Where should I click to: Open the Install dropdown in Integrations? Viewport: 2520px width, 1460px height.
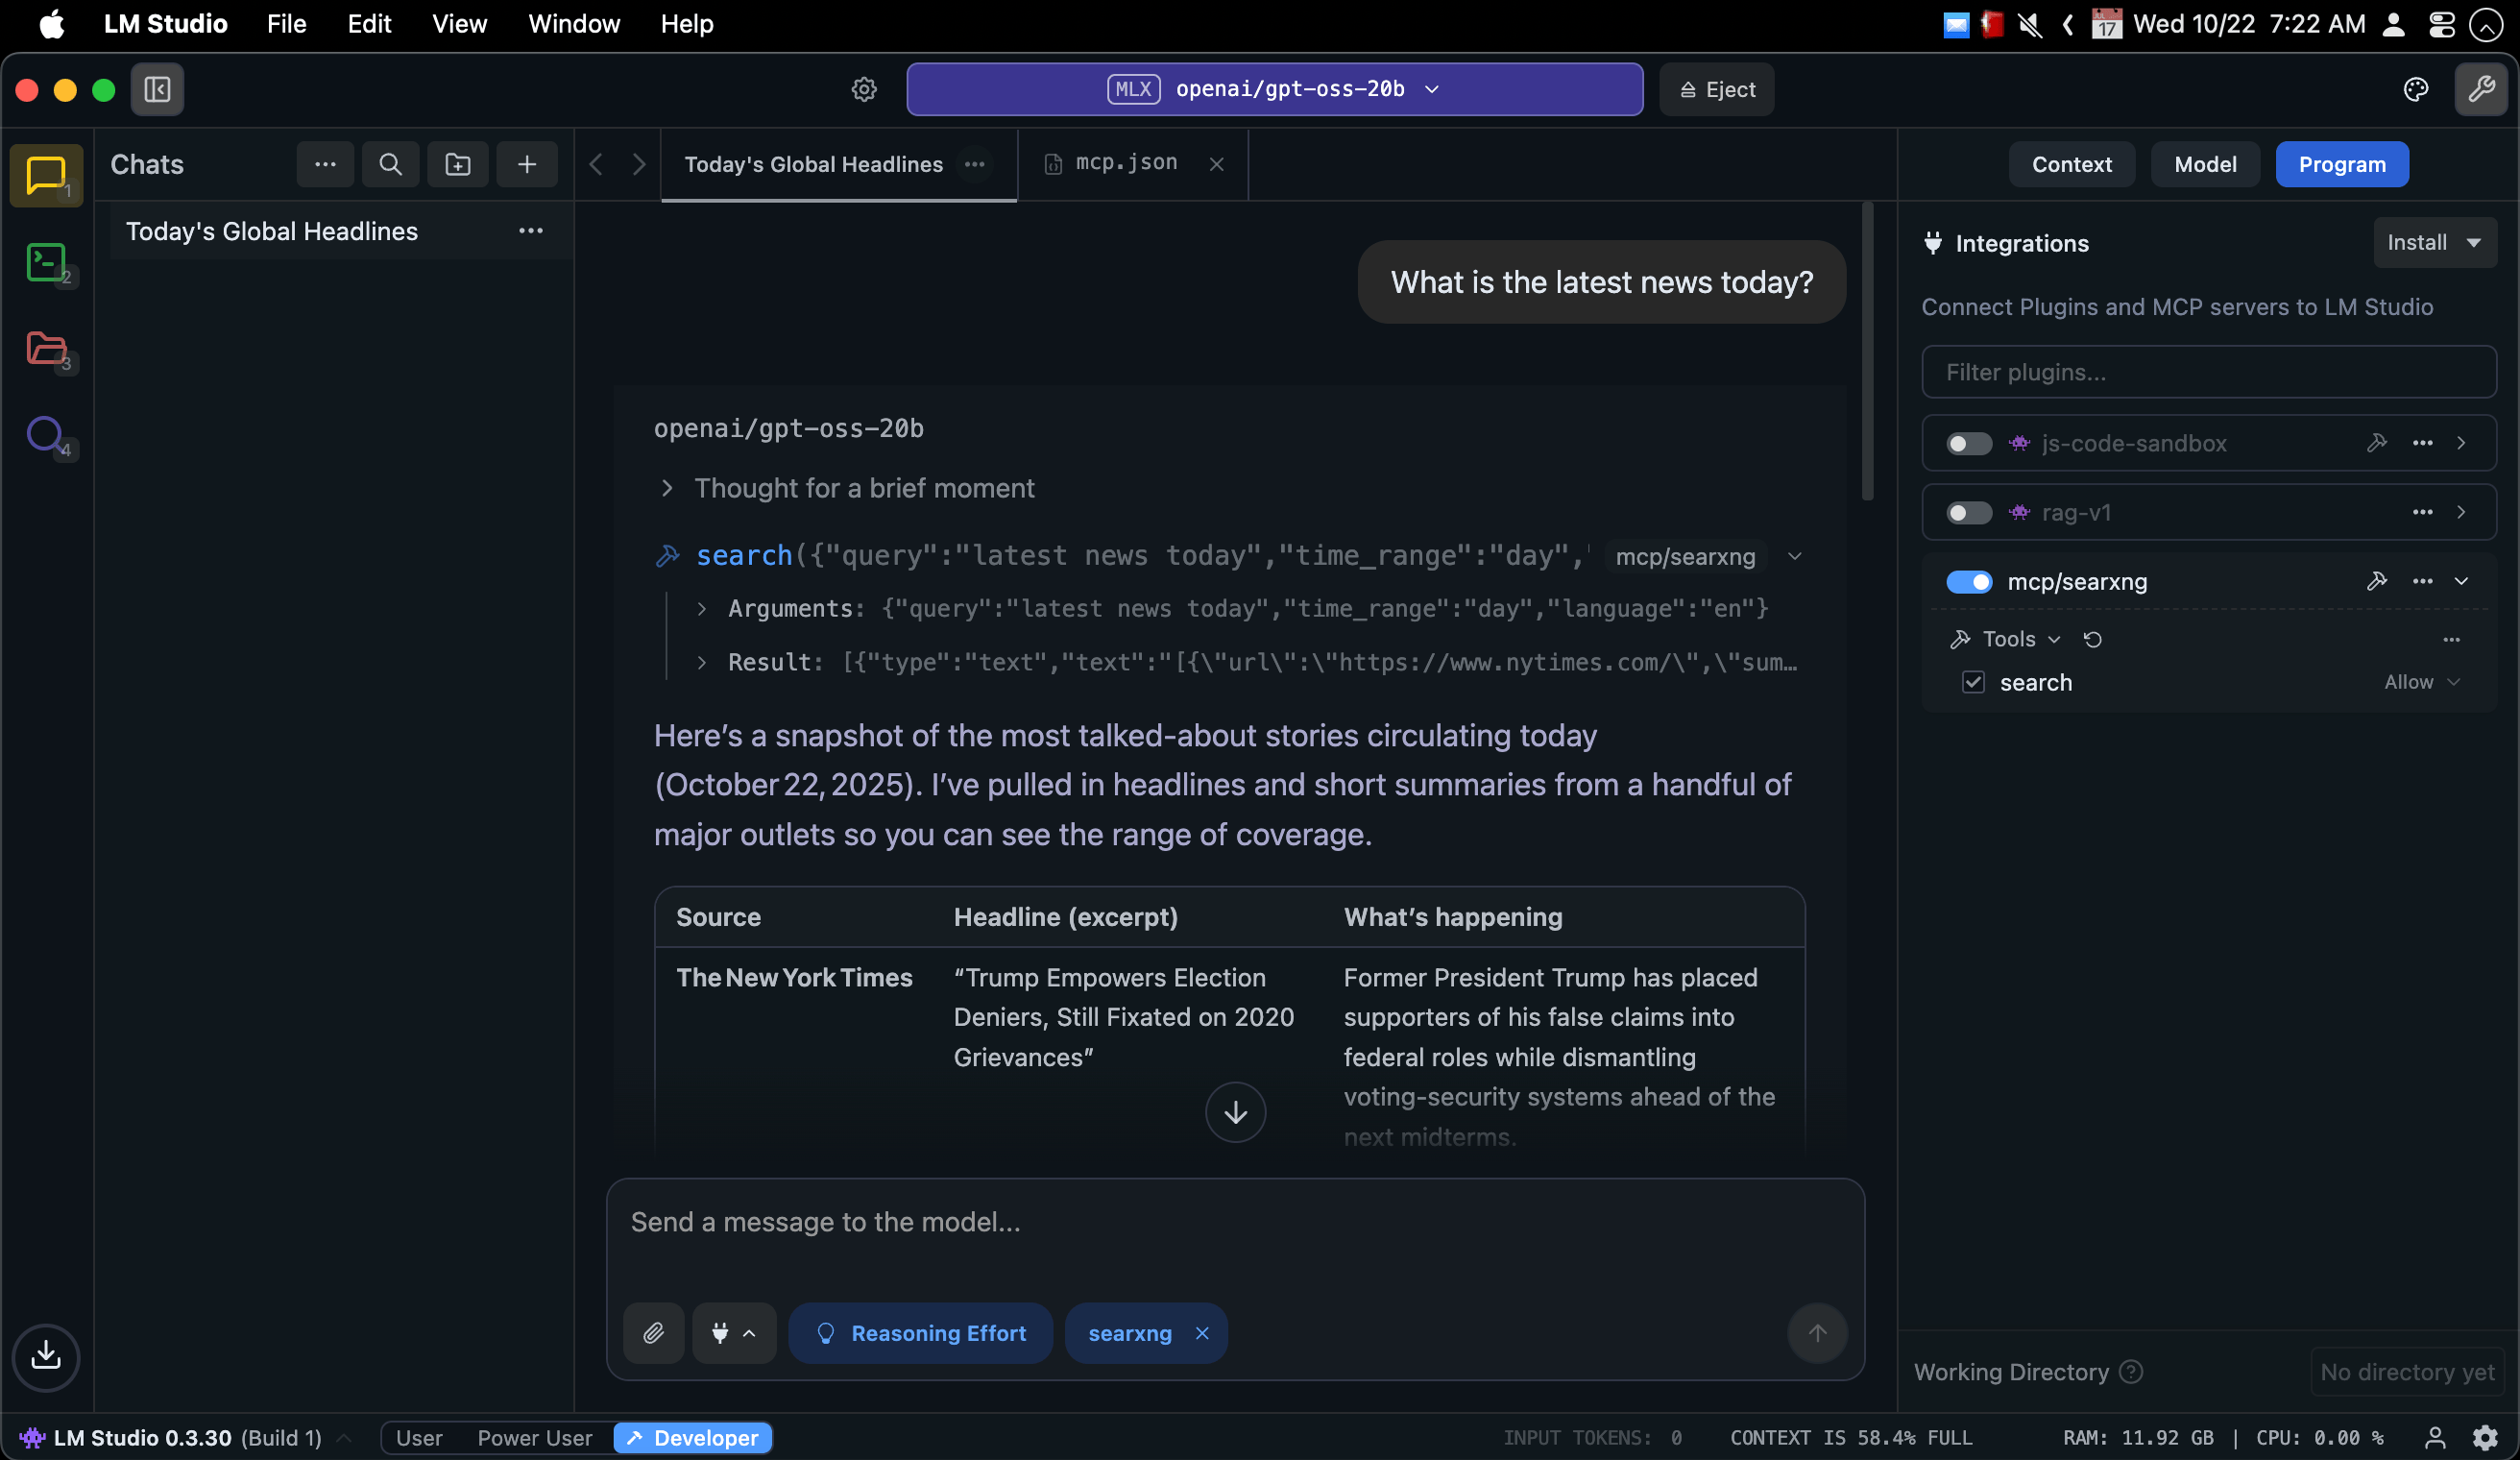[2434, 243]
